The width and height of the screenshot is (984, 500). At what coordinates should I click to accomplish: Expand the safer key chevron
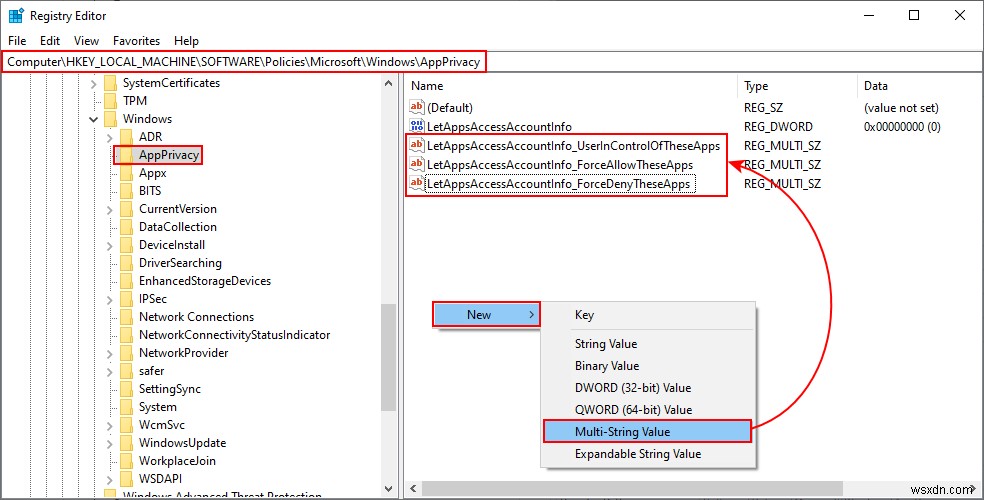pyautogui.click(x=110, y=371)
